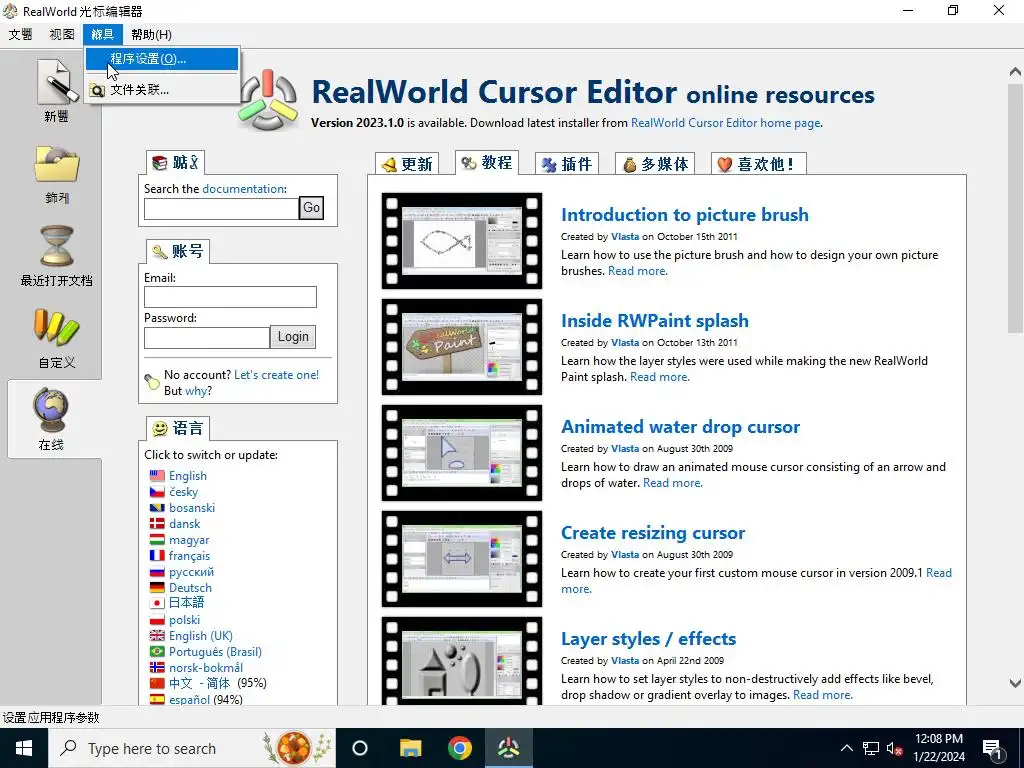1024x768 pixels.
Task: Open Layer styles / effects title link
Action: [648, 639]
